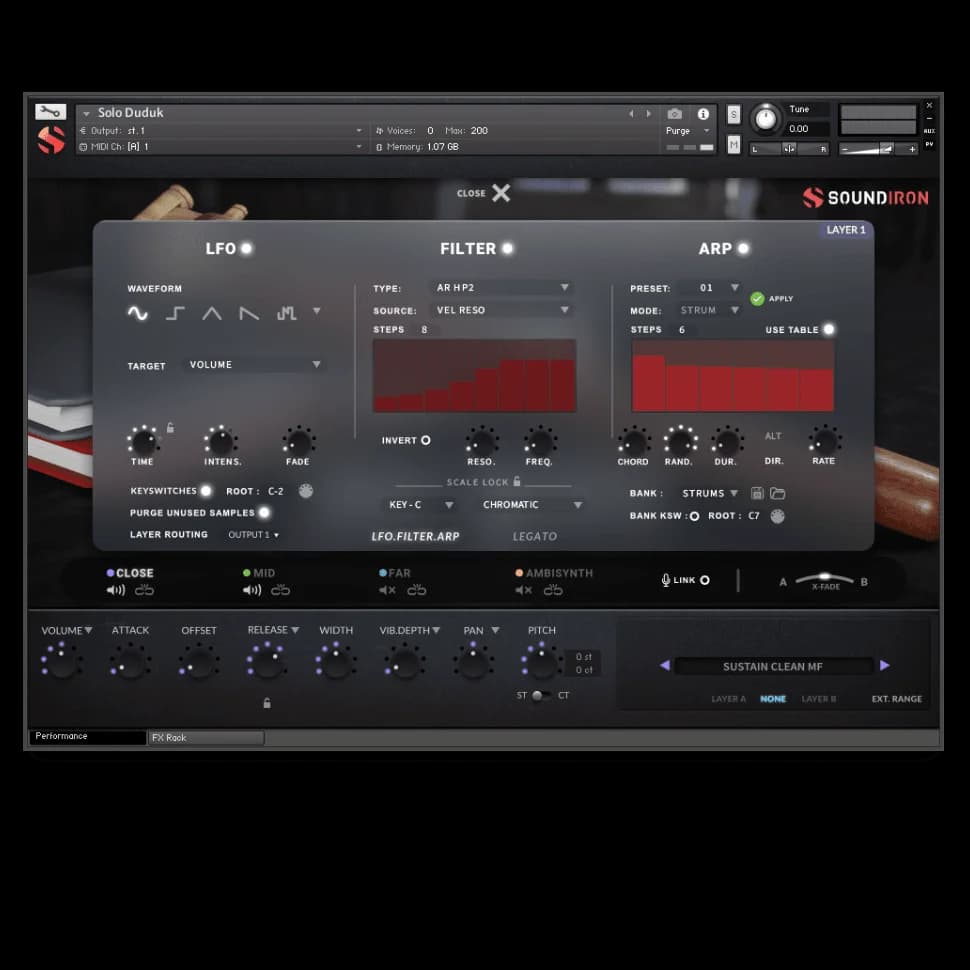Expand the filter Type AR HP2 dropdown
The width and height of the screenshot is (970, 970).
pyautogui.click(x=502, y=288)
